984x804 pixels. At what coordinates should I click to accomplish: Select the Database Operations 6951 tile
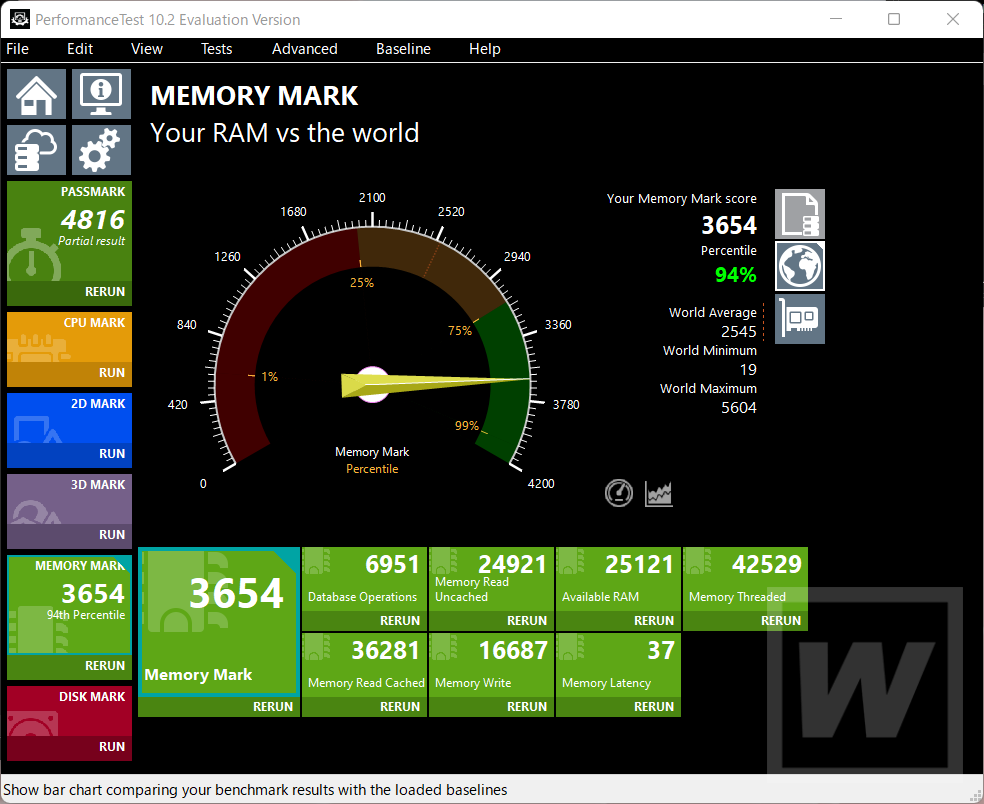tap(365, 579)
